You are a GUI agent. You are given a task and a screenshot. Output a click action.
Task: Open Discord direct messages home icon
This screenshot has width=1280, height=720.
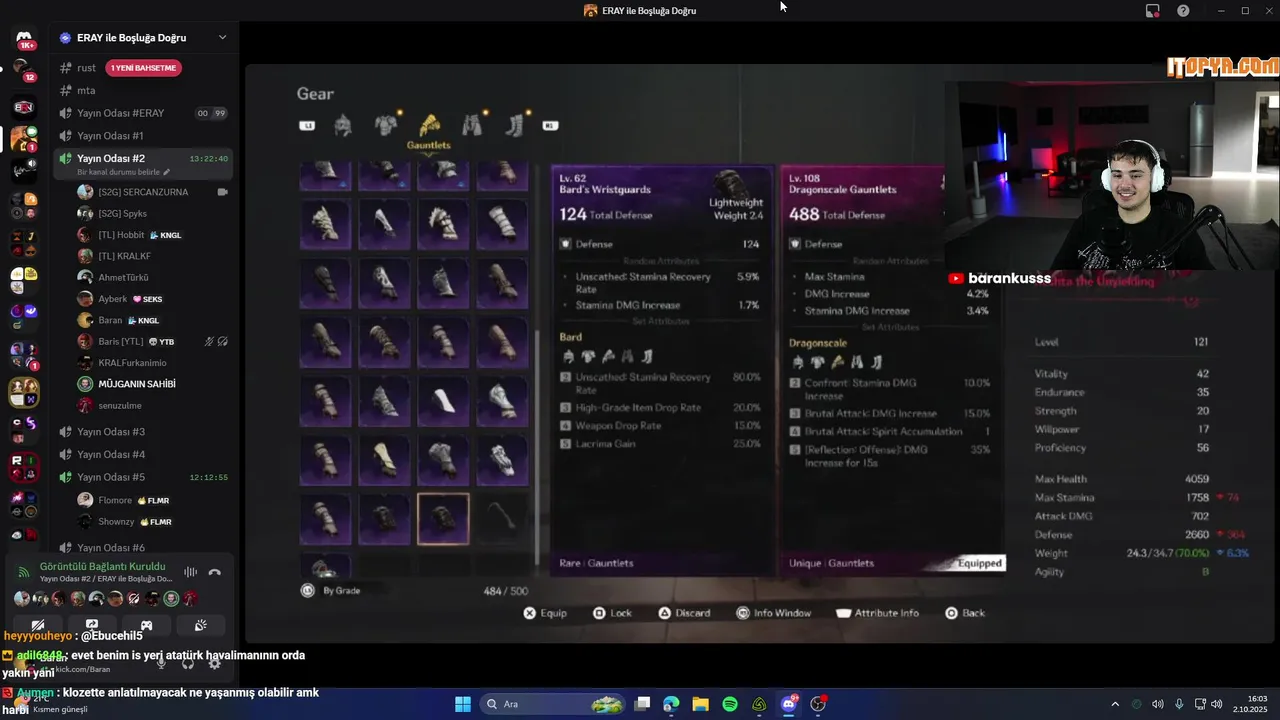click(x=24, y=39)
